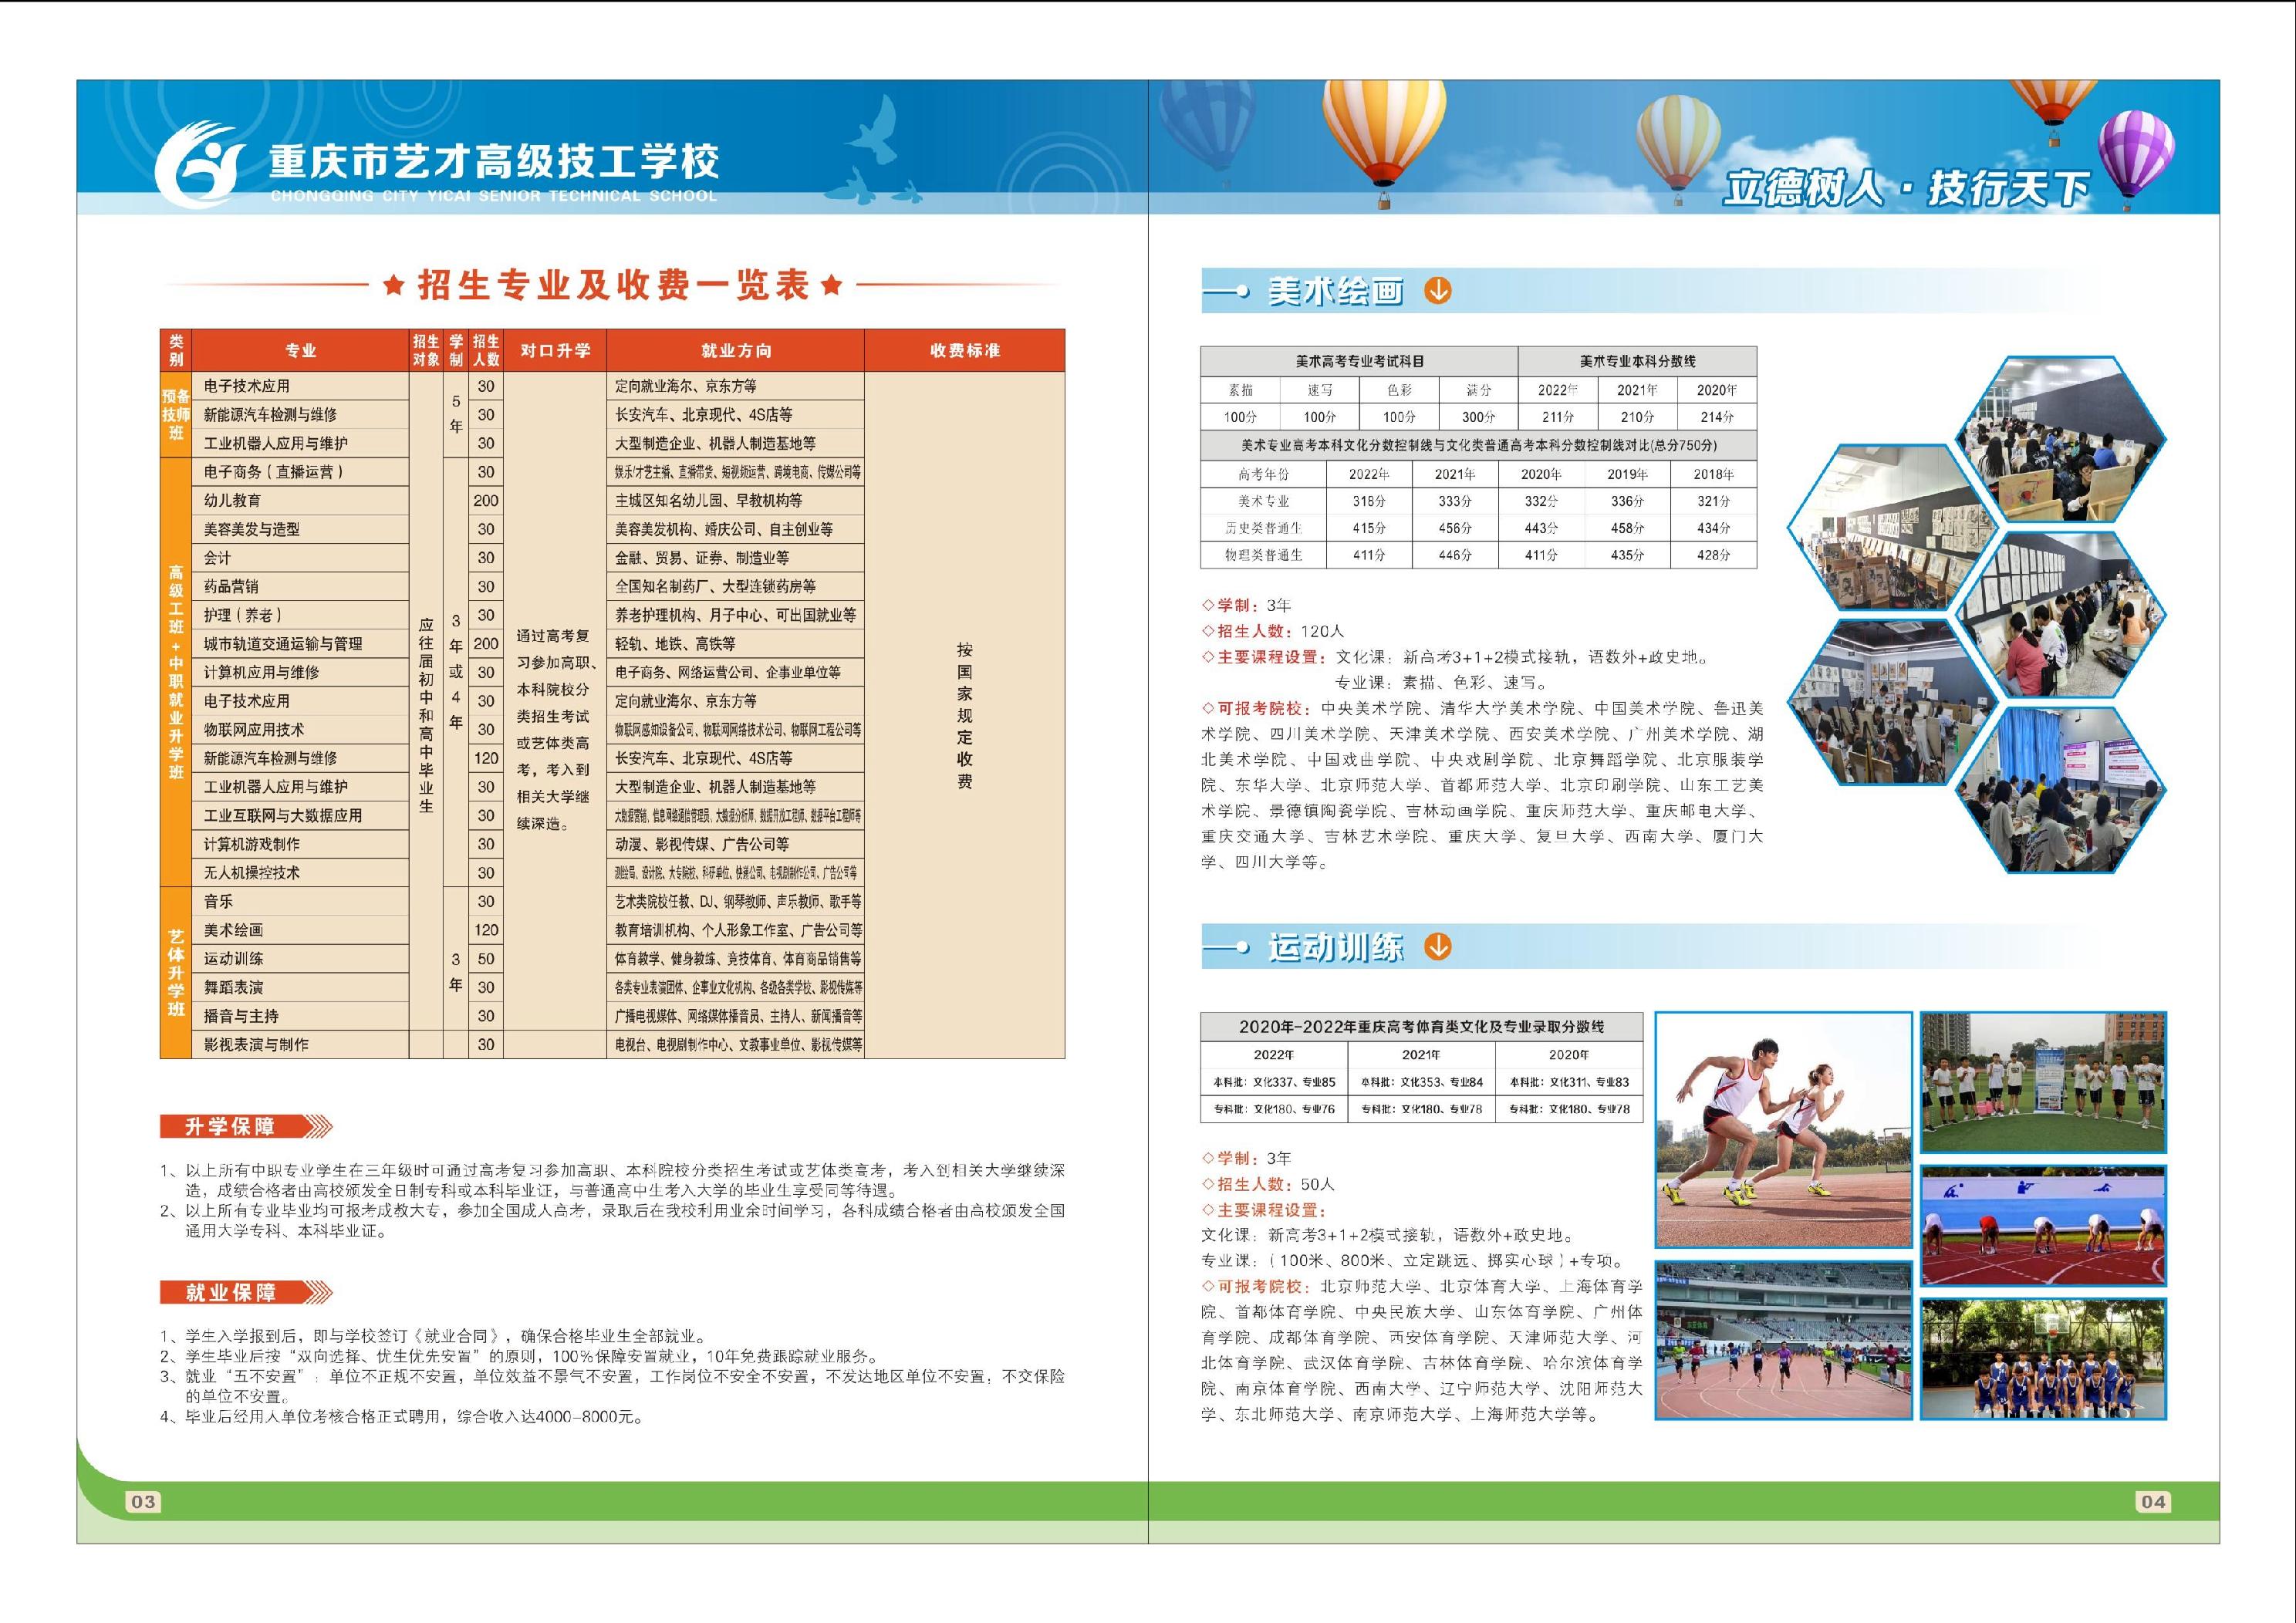Click the chevron arrows after 升学保障 label
The height and width of the screenshot is (1623, 2296).
point(317,1127)
